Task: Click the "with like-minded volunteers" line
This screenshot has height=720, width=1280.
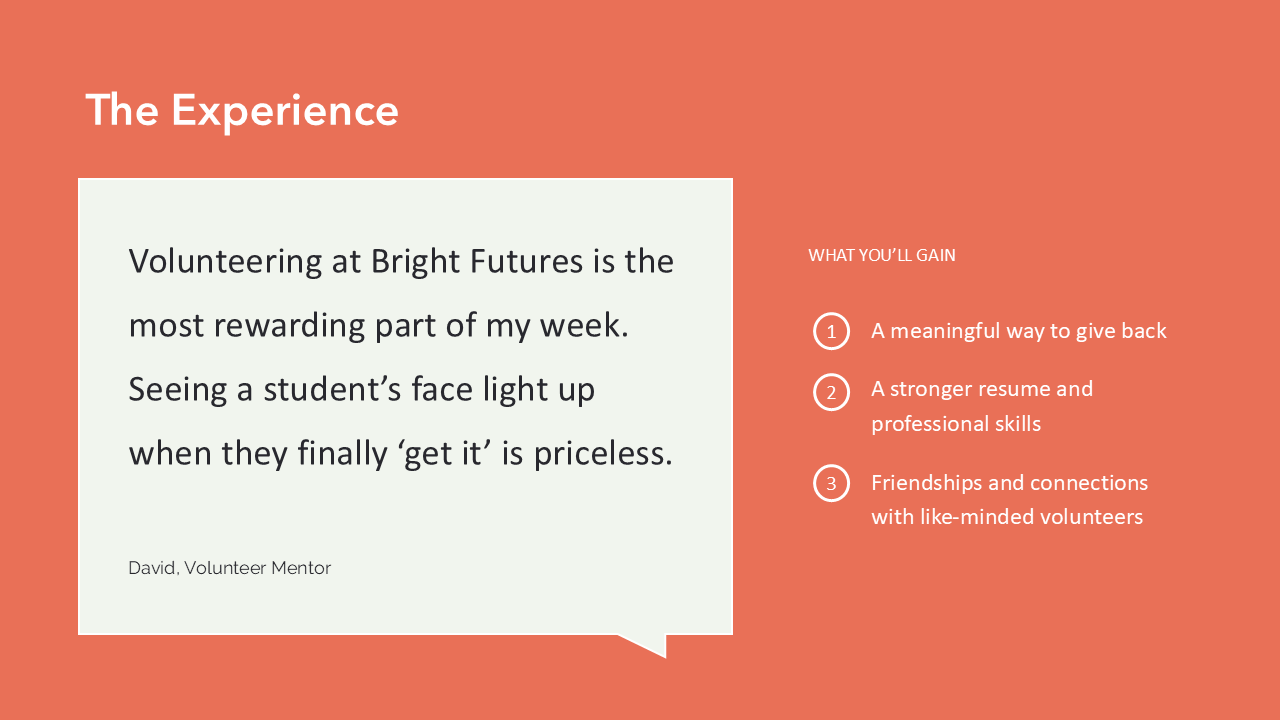Action: [x=1006, y=517]
